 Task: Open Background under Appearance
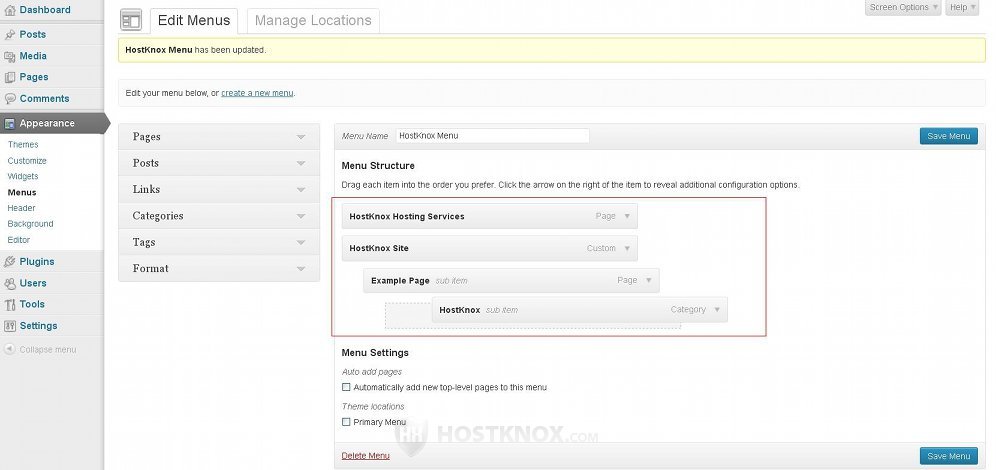tap(30, 224)
